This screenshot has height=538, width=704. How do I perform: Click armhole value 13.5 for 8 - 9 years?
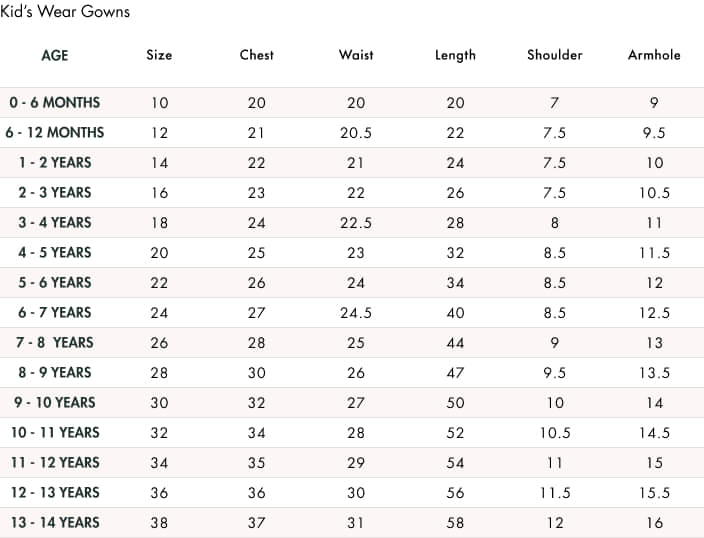pyautogui.click(x=654, y=373)
